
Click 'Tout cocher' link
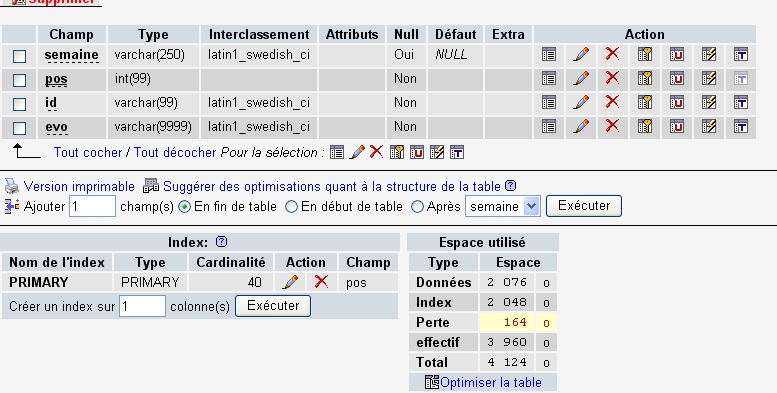click(x=88, y=152)
